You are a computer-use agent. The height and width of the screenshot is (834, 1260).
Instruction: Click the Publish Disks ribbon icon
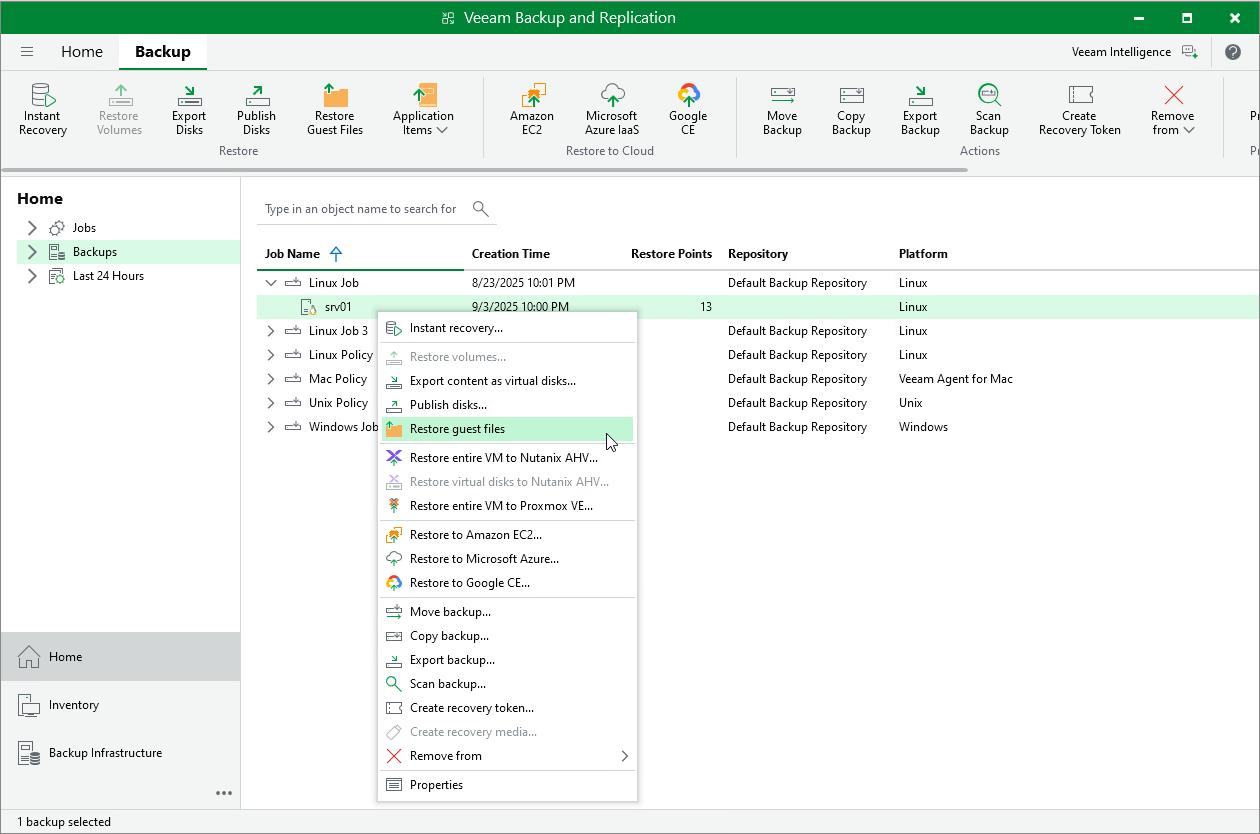coord(256,109)
